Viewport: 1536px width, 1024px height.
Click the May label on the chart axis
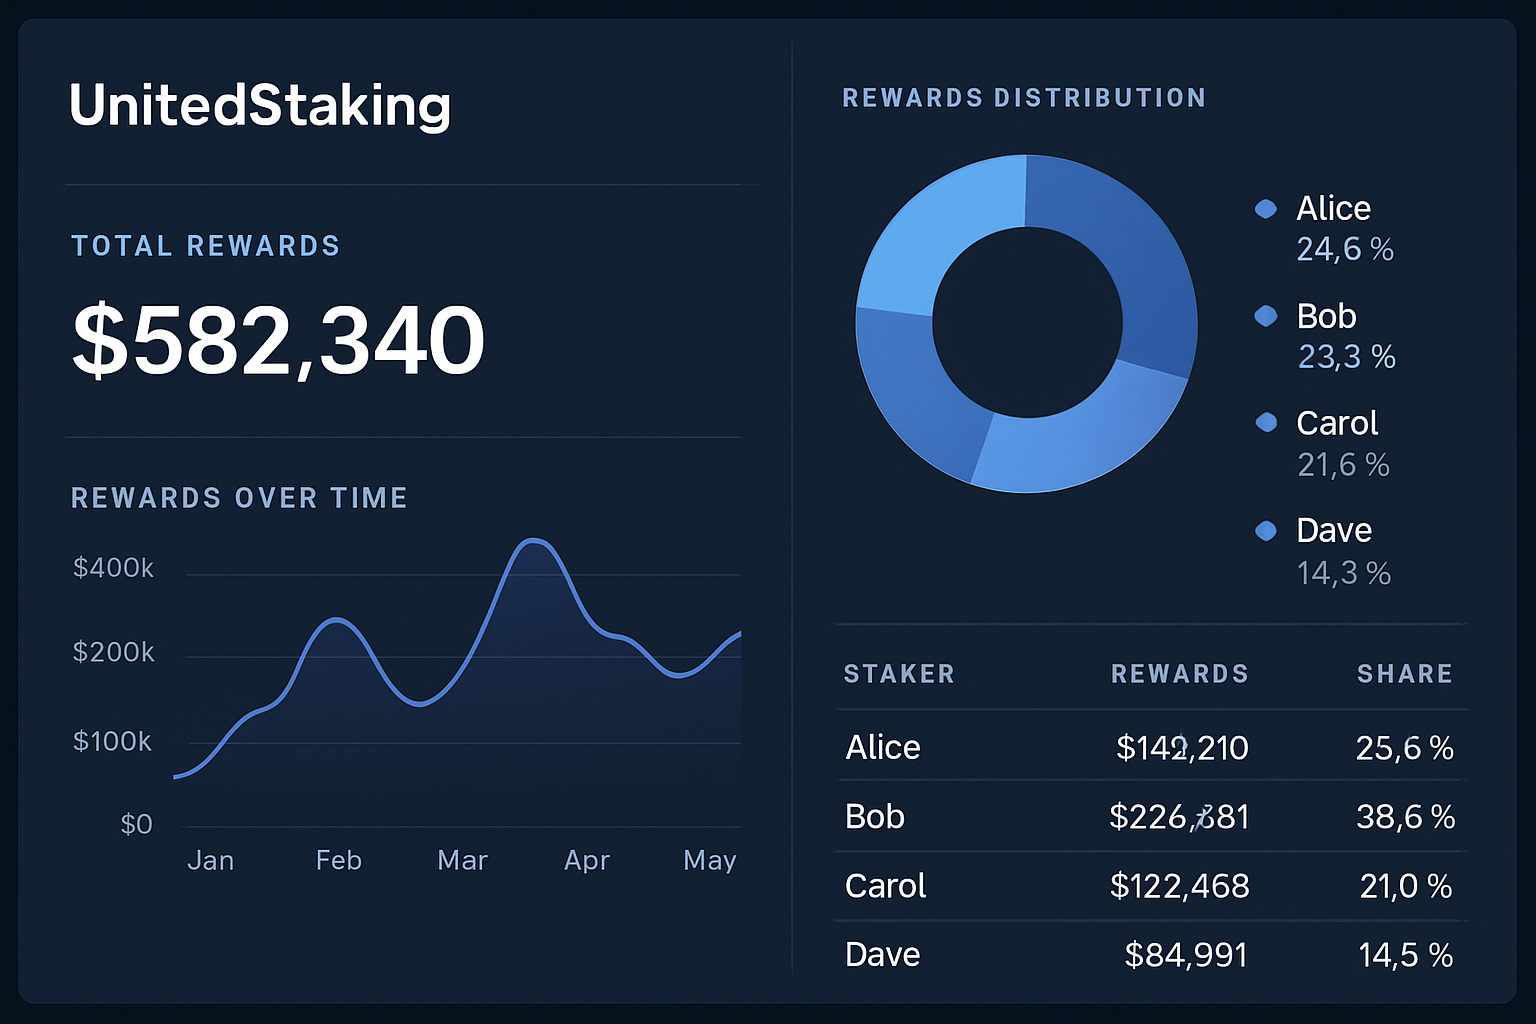[709, 860]
